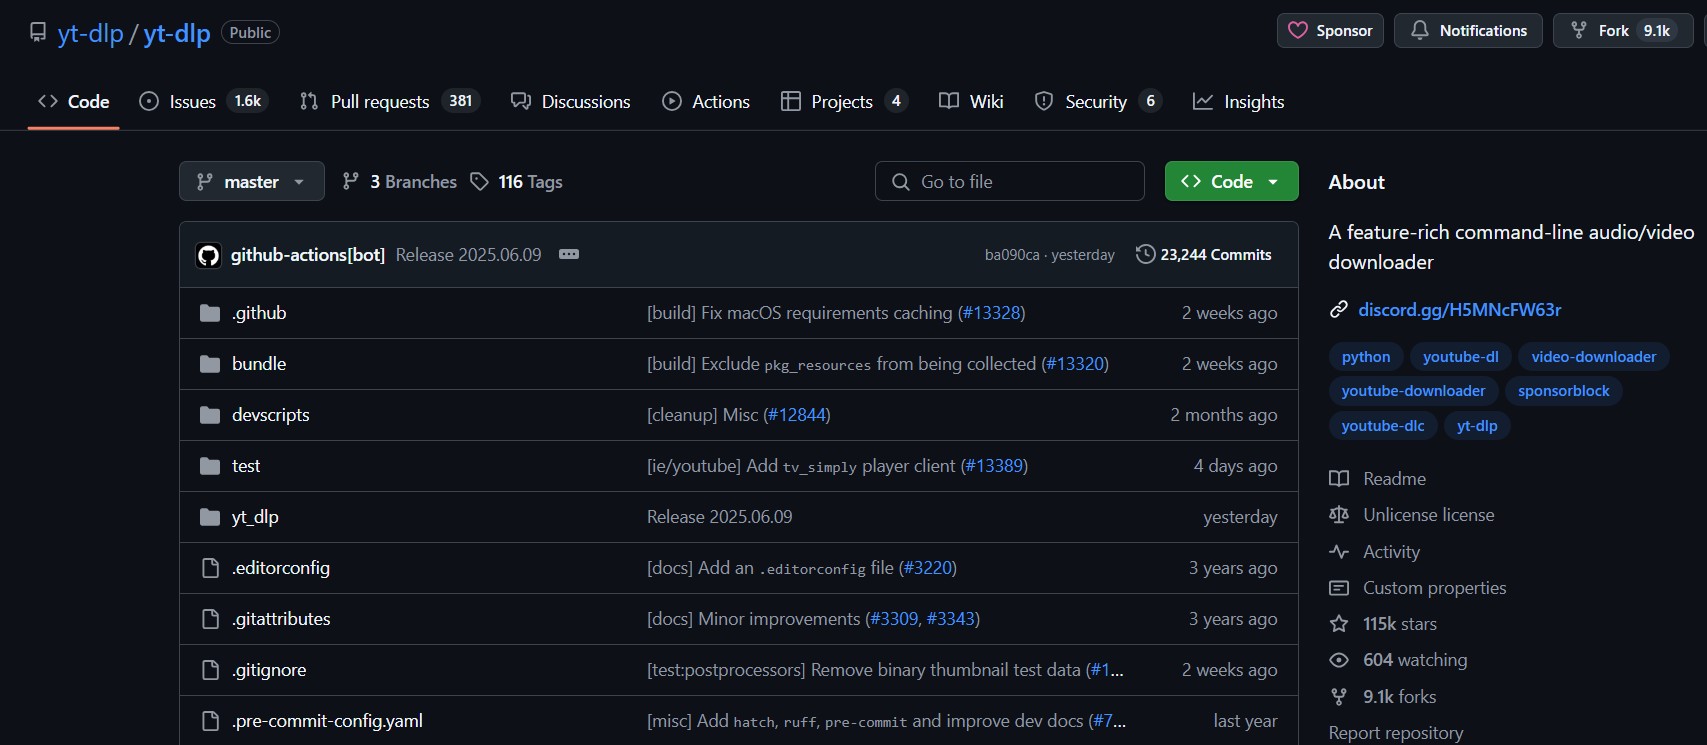Click the youtube-dl topic tag
Screen dimensions: 1707x745
click(1460, 357)
